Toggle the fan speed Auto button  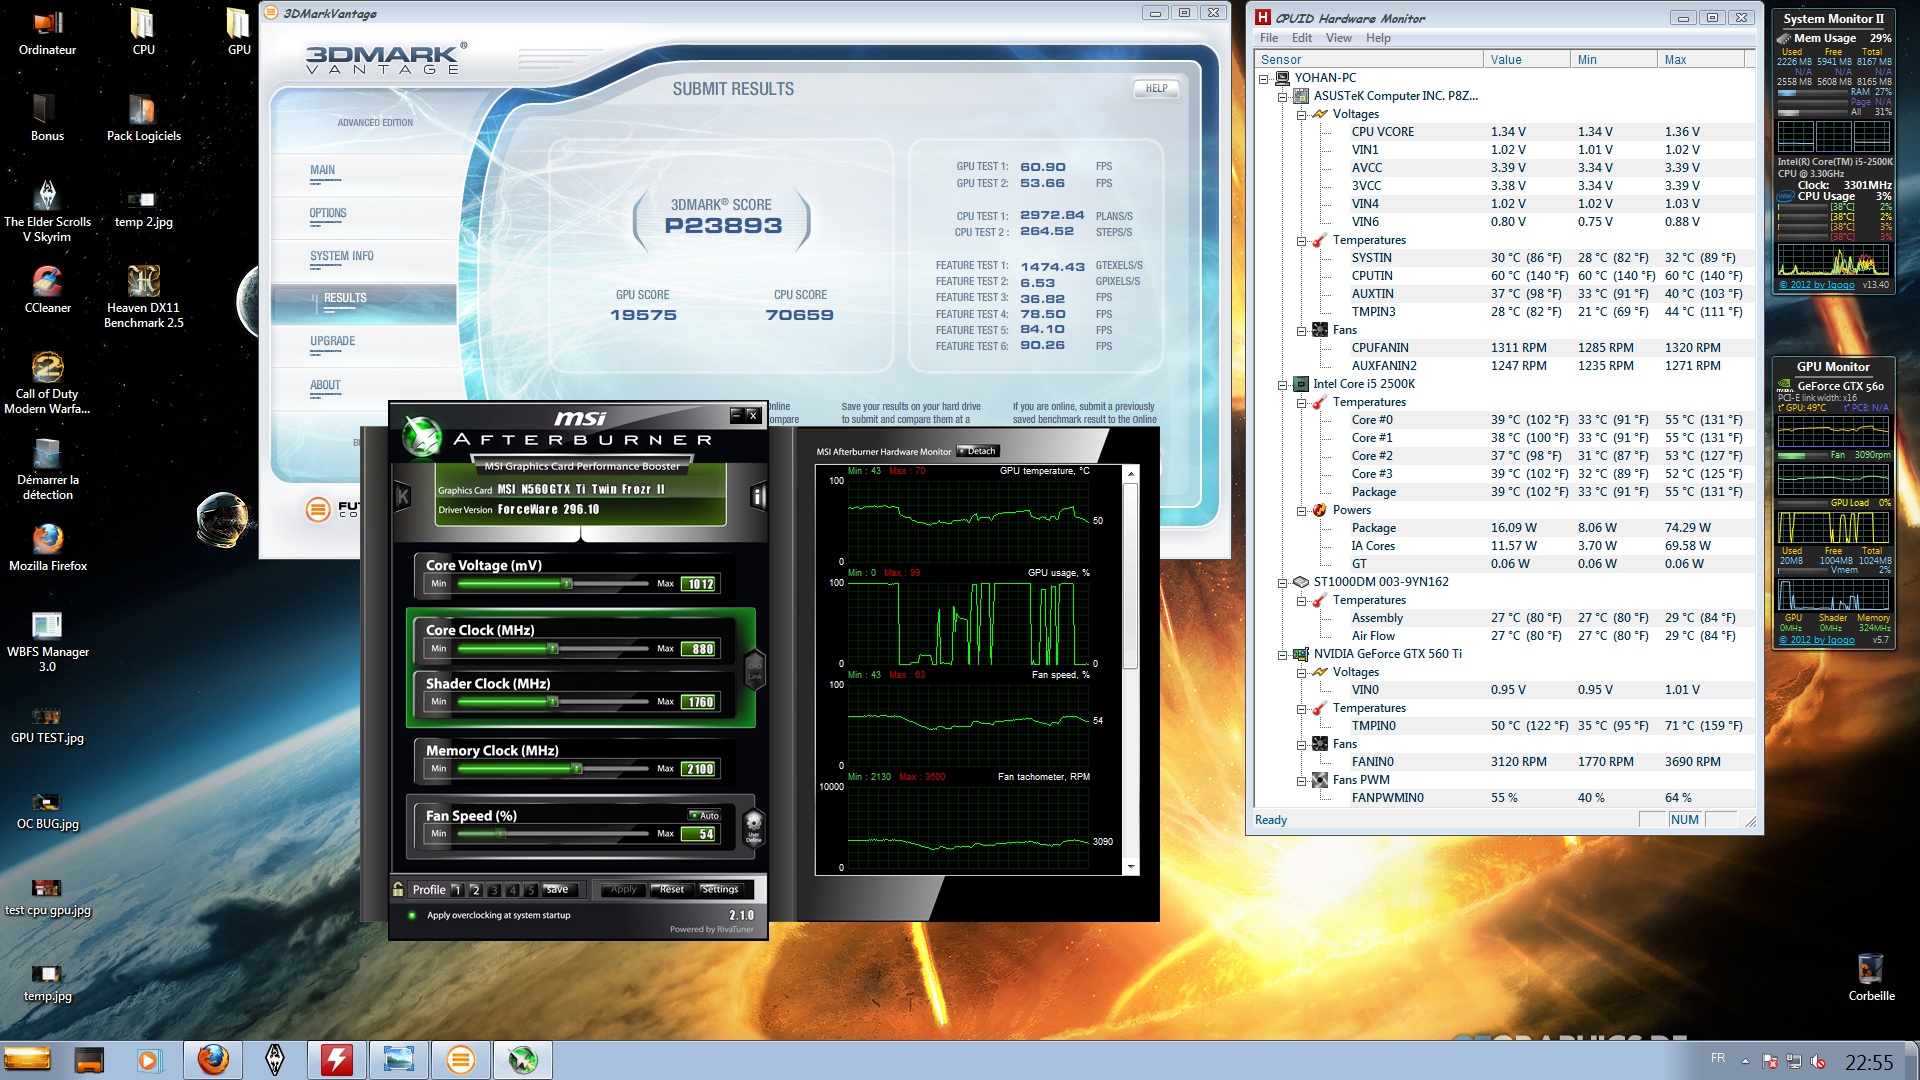click(704, 815)
